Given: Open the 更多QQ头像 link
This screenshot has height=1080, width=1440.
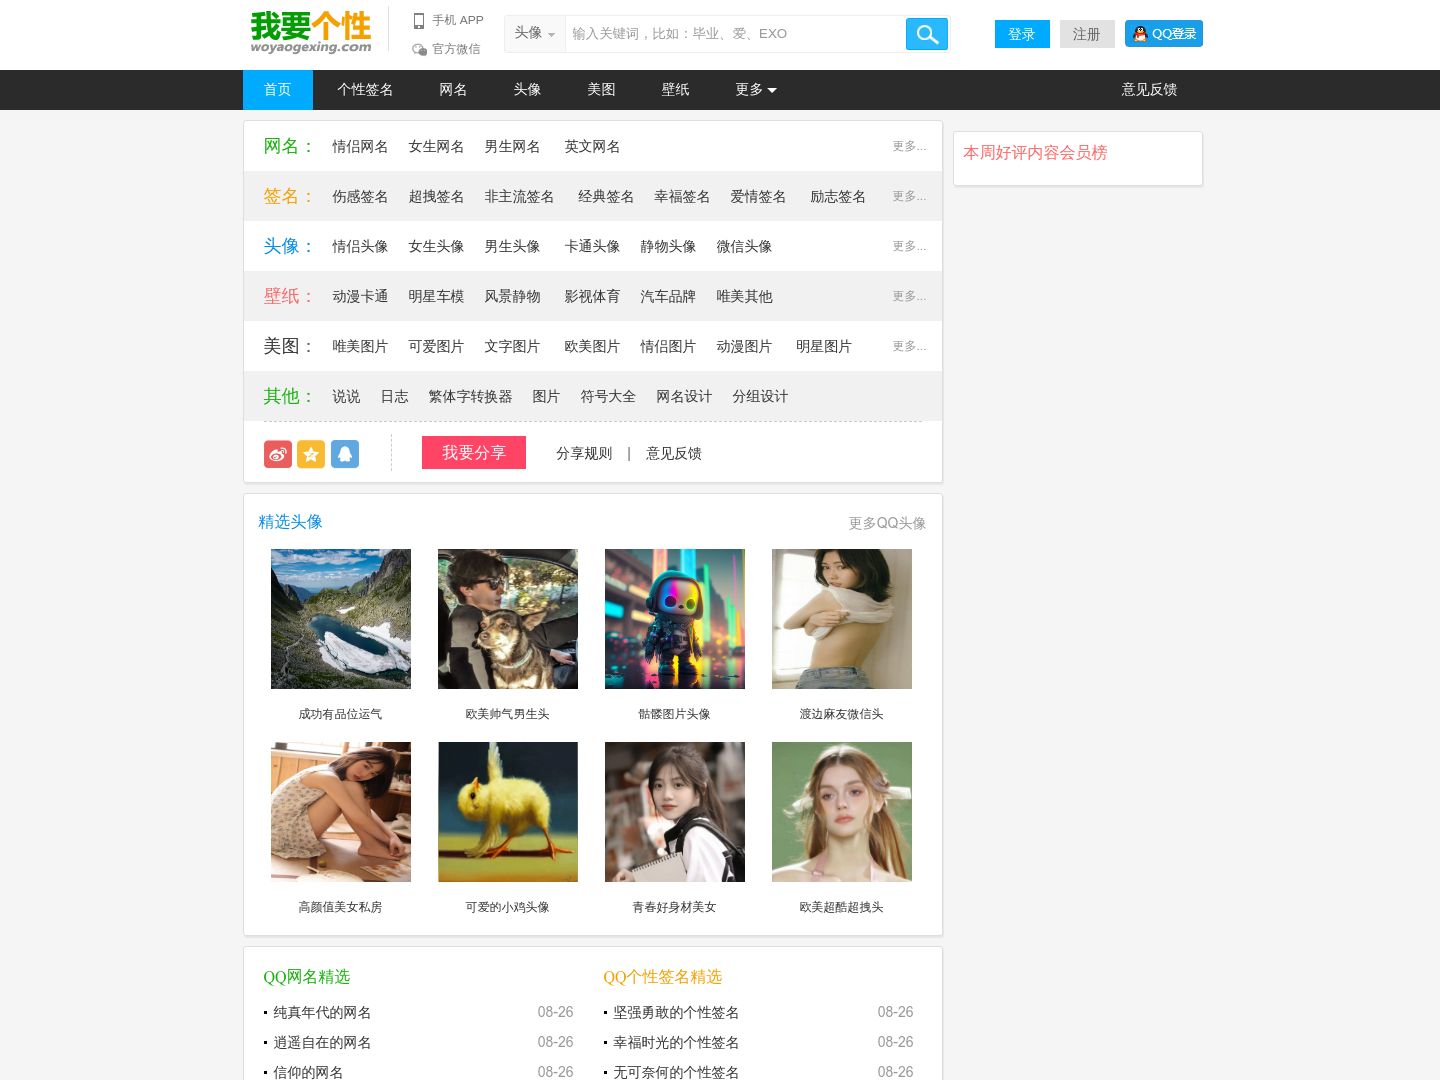Looking at the screenshot, I should [887, 523].
